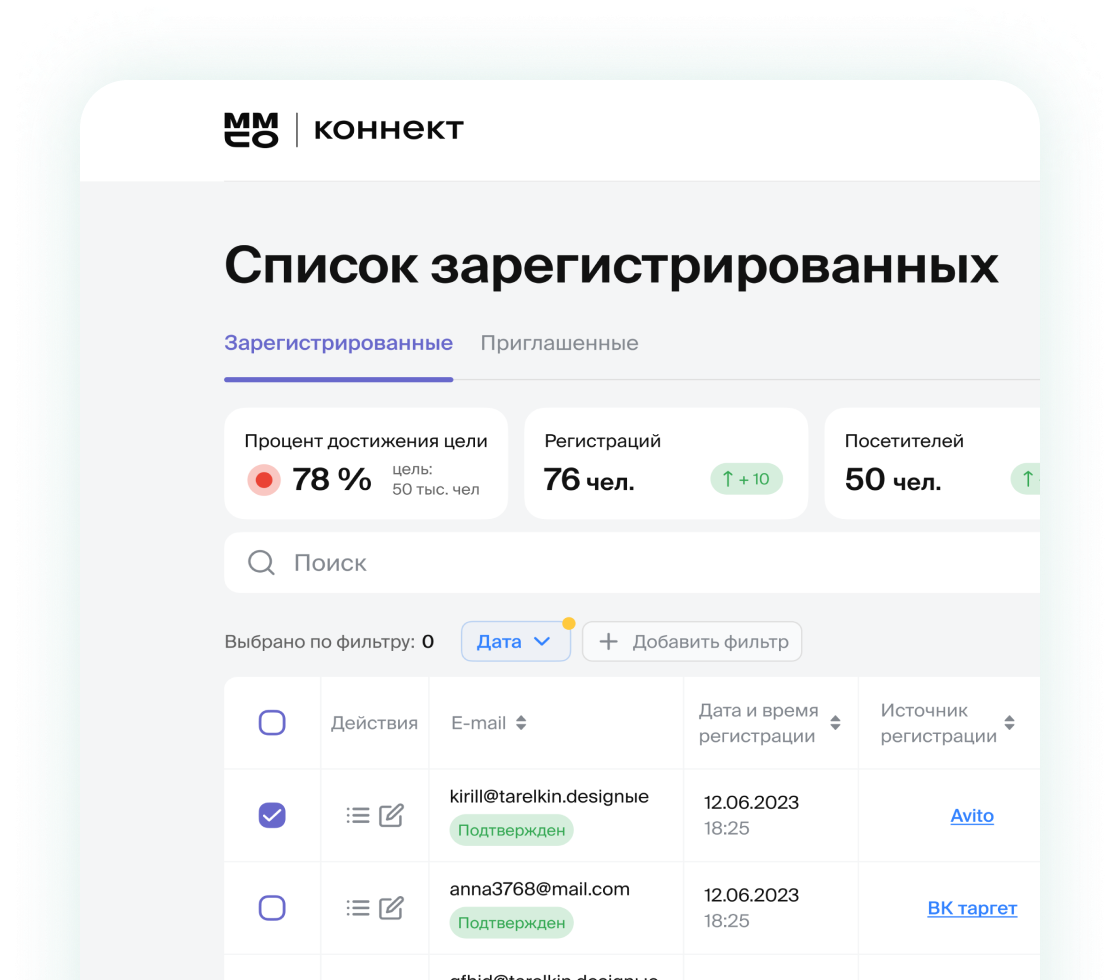Uncheck the kirill@tarelkin.design row checkbox
This screenshot has width=1120, height=980.
pyautogui.click(x=272, y=815)
